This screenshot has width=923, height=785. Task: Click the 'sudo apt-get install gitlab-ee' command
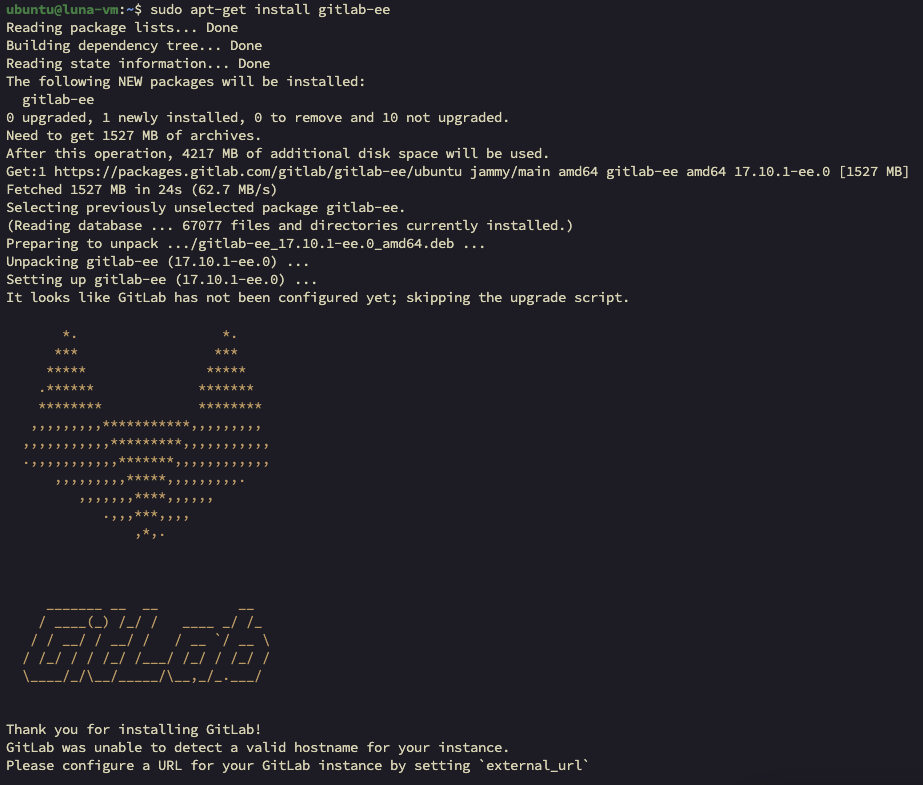pyautogui.click(x=270, y=9)
